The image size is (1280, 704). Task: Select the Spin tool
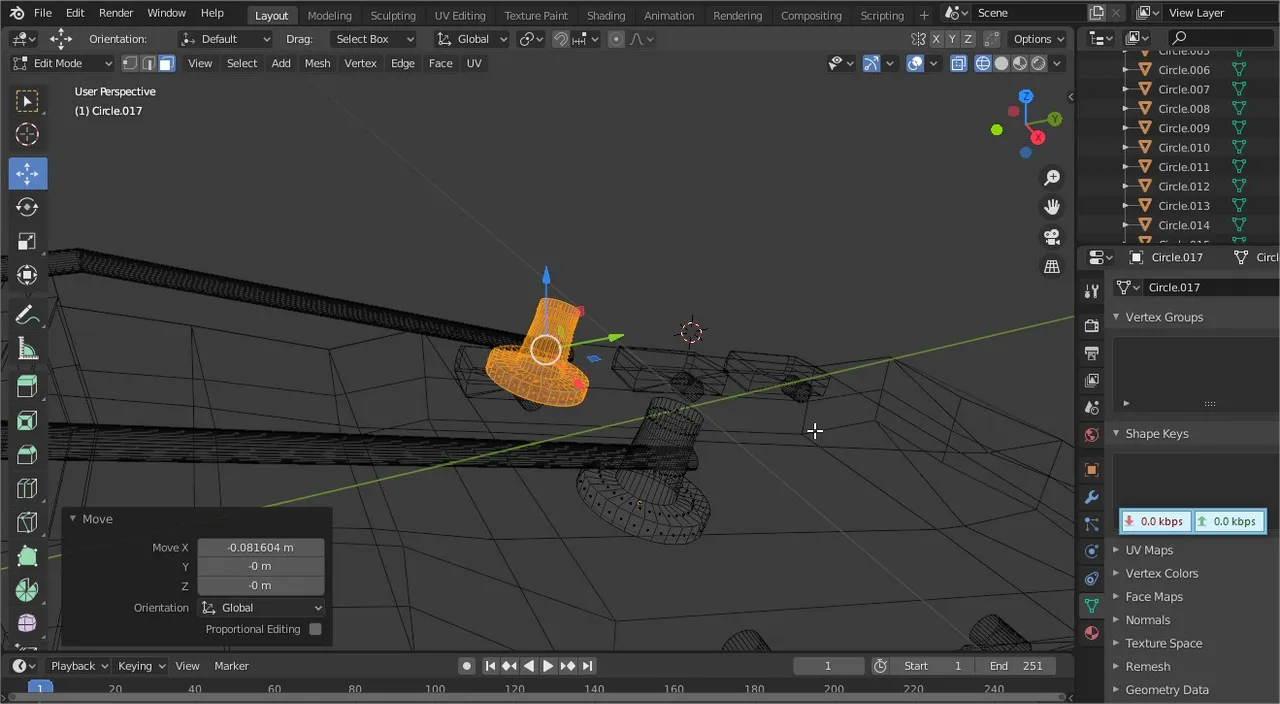click(27, 591)
